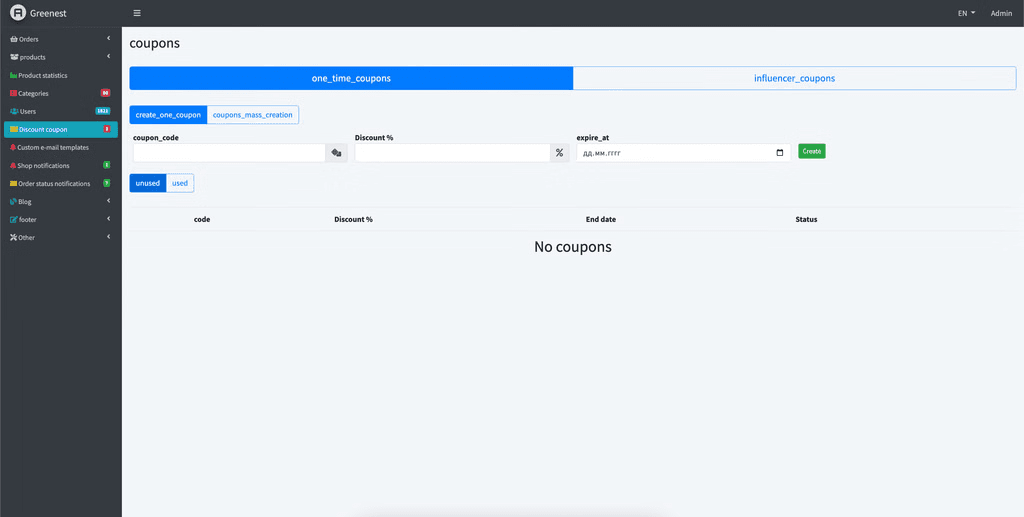
Task: Click the Discount % column header
Action: 353,219
